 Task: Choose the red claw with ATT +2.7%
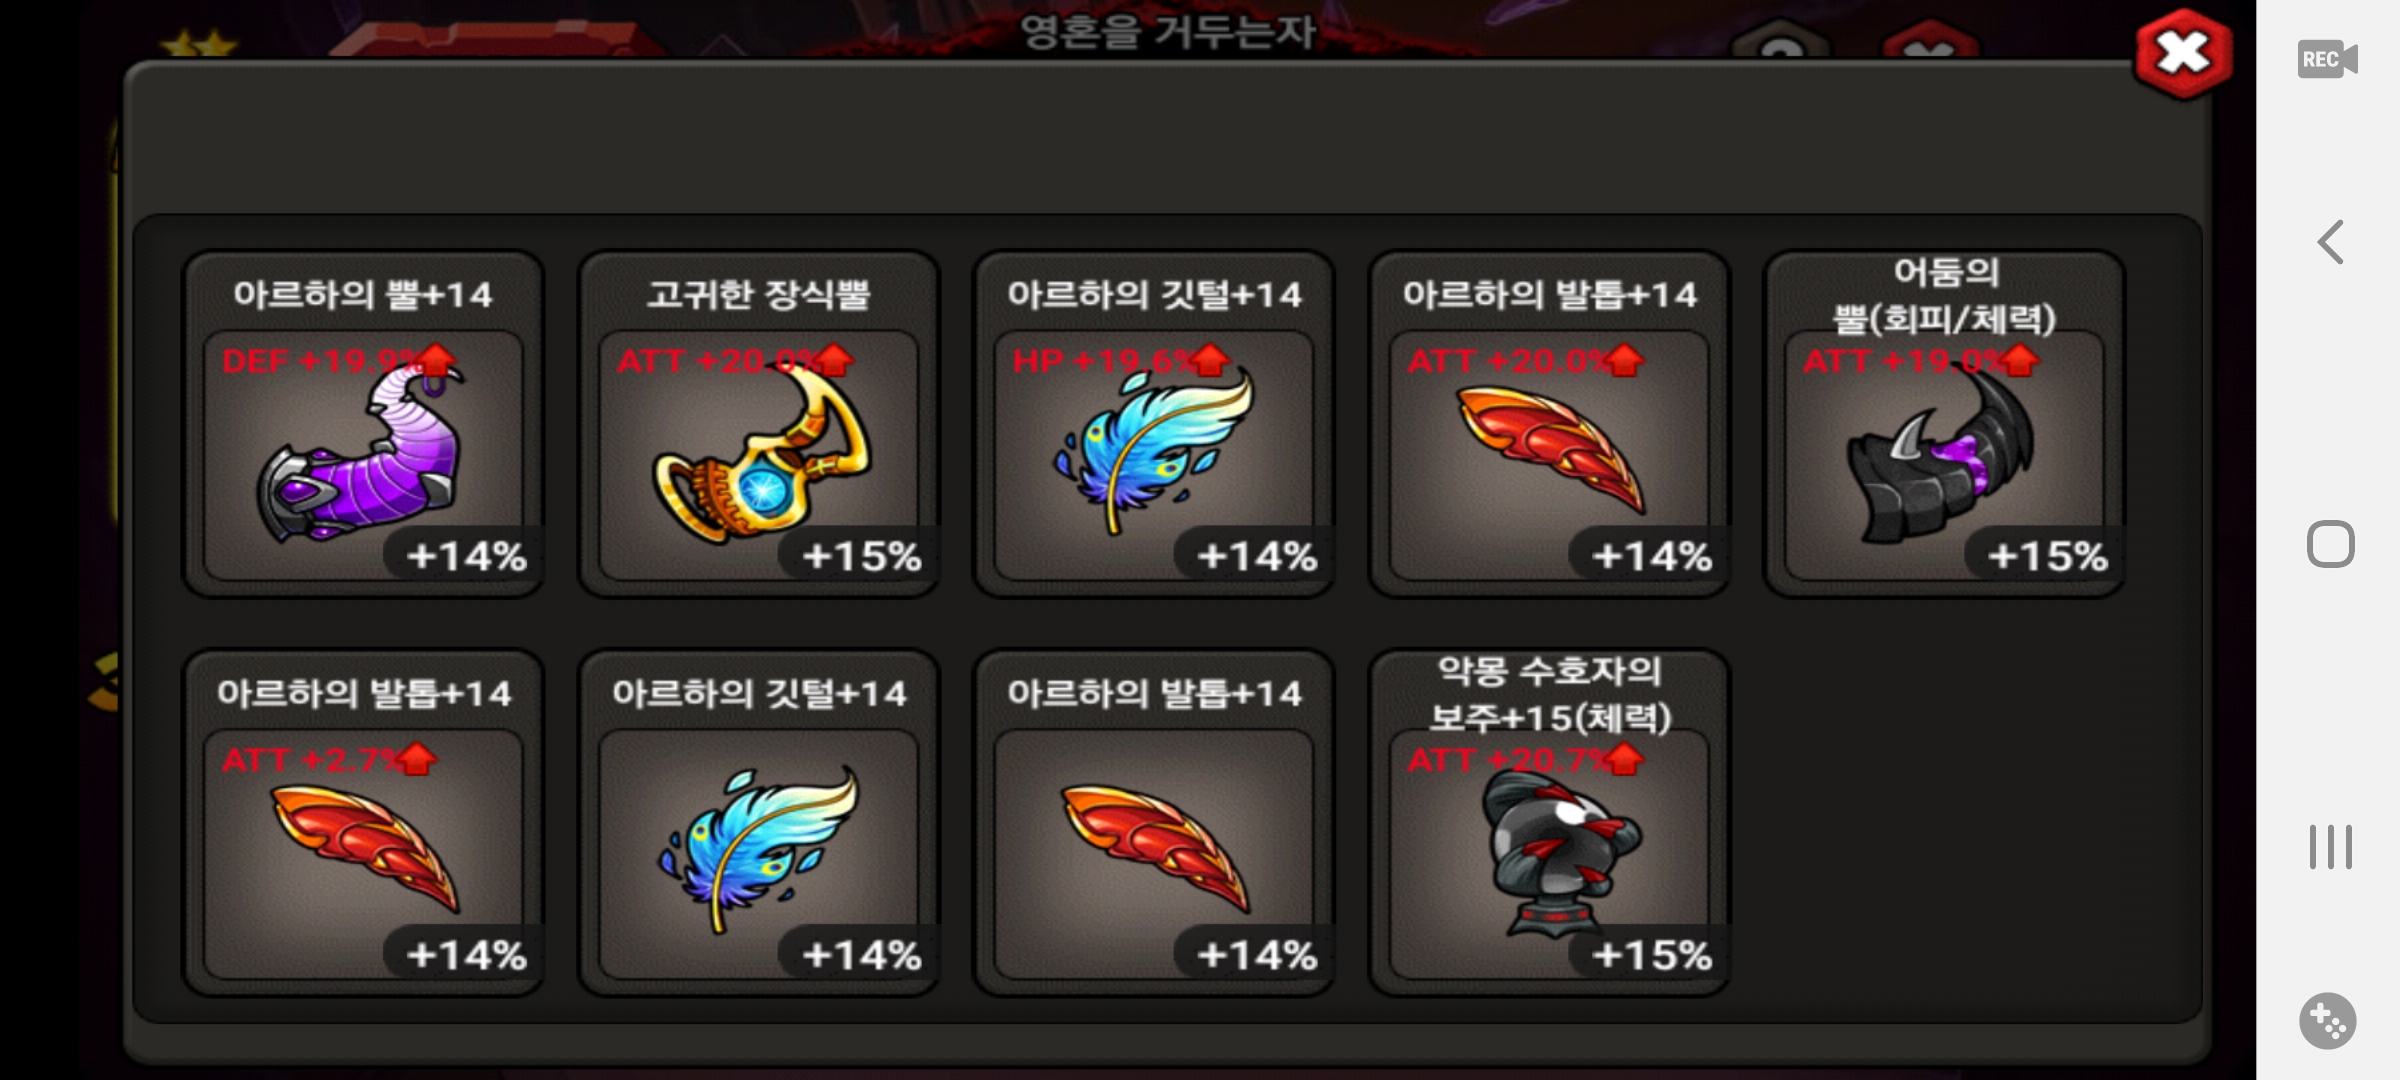pos(363,824)
